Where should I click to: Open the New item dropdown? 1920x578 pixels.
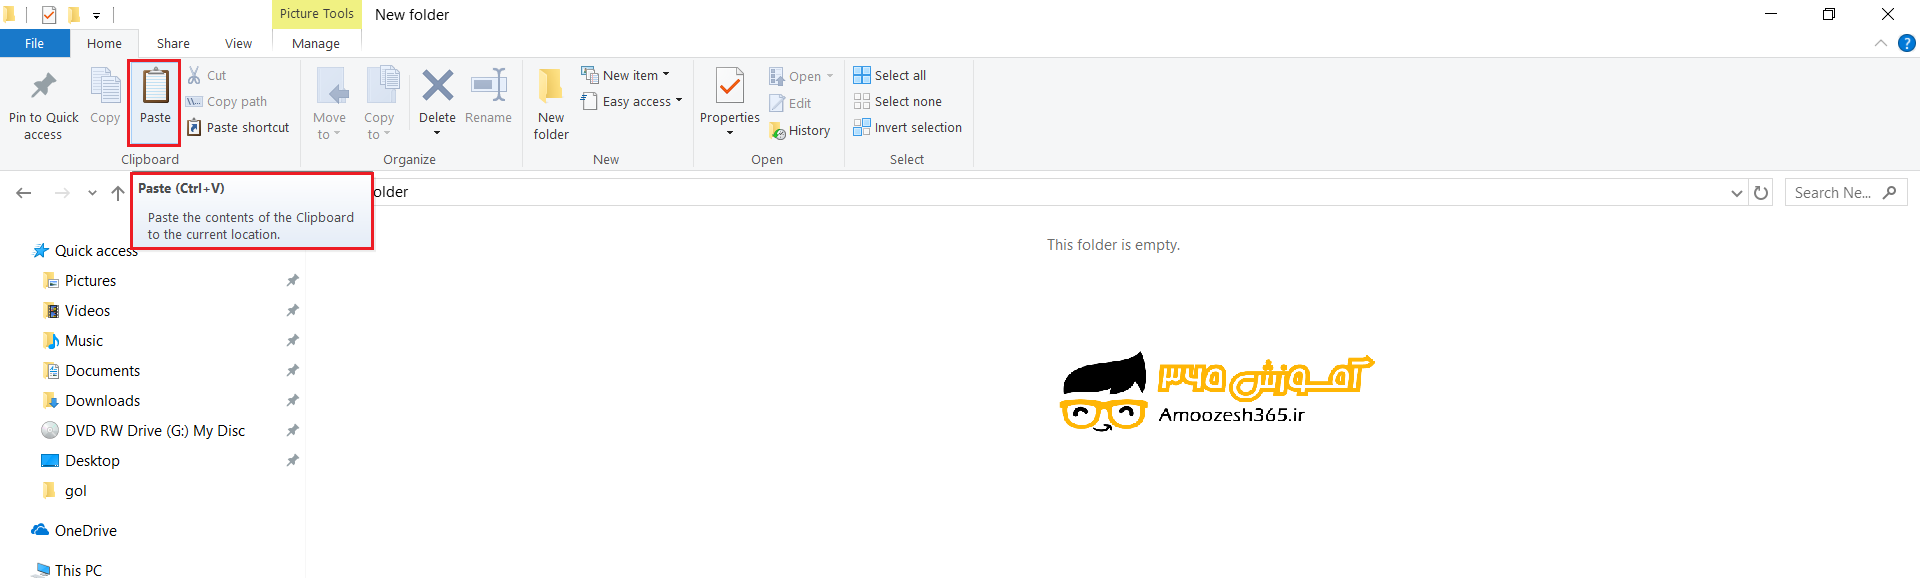pos(626,75)
